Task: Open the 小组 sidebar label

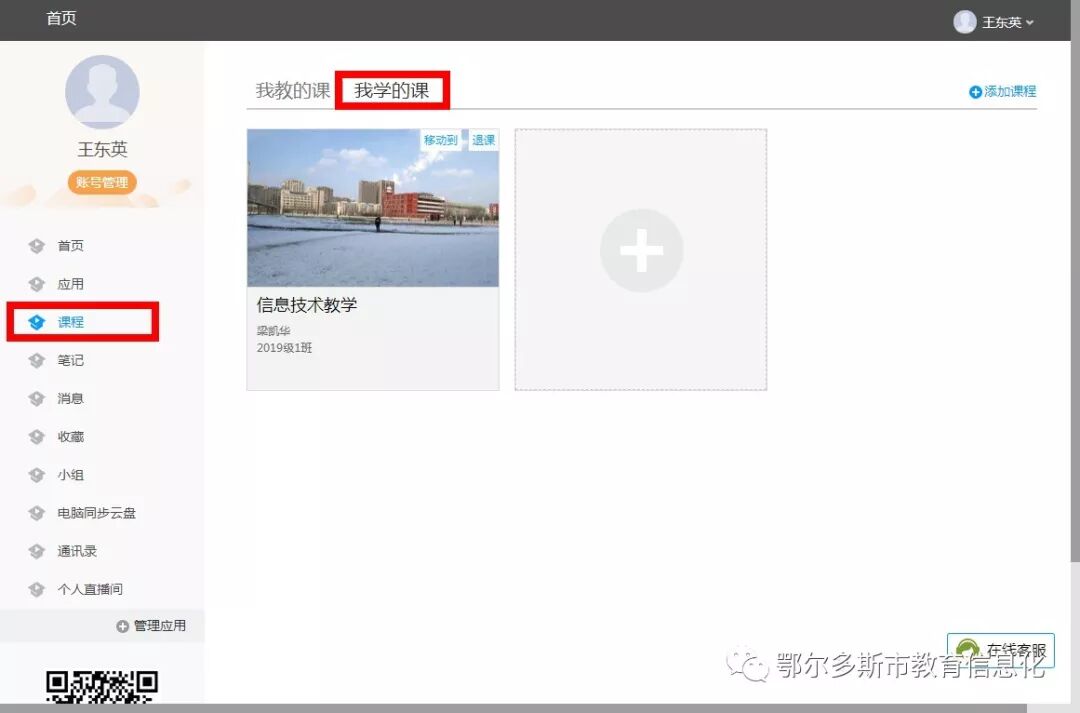Action: pos(70,475)
